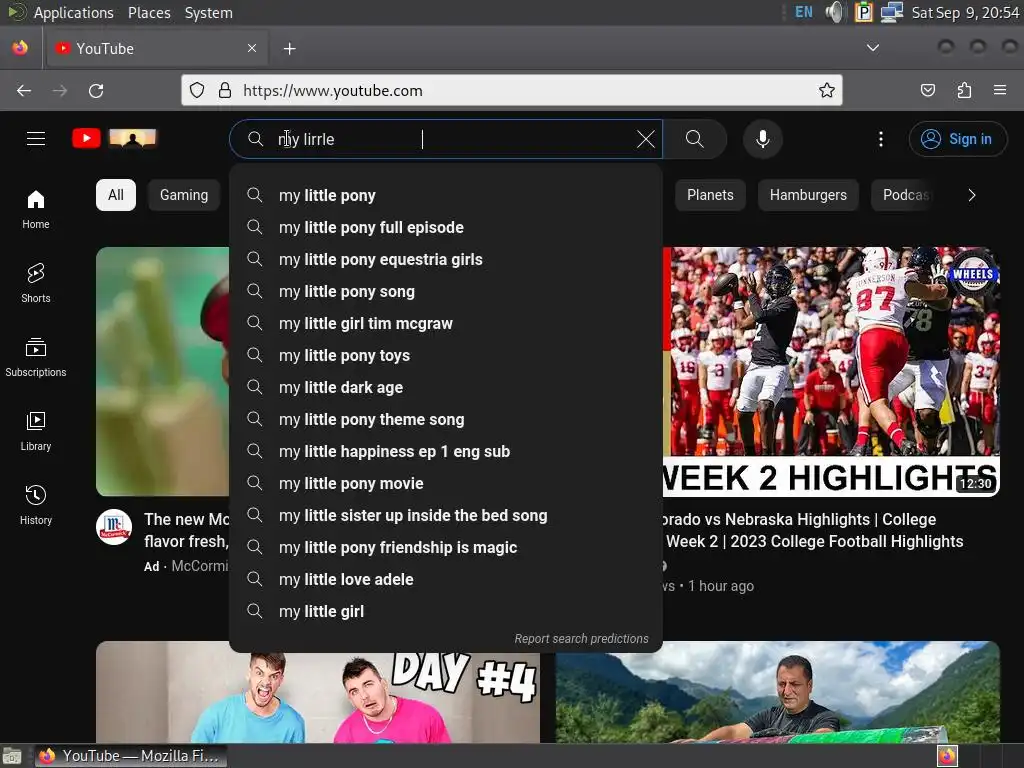The width and height of the screenshot is (1024, 768).
Task: Click the YouTube — Mozilla Firefox taskbar button
Action: click(x=131, y=756)
